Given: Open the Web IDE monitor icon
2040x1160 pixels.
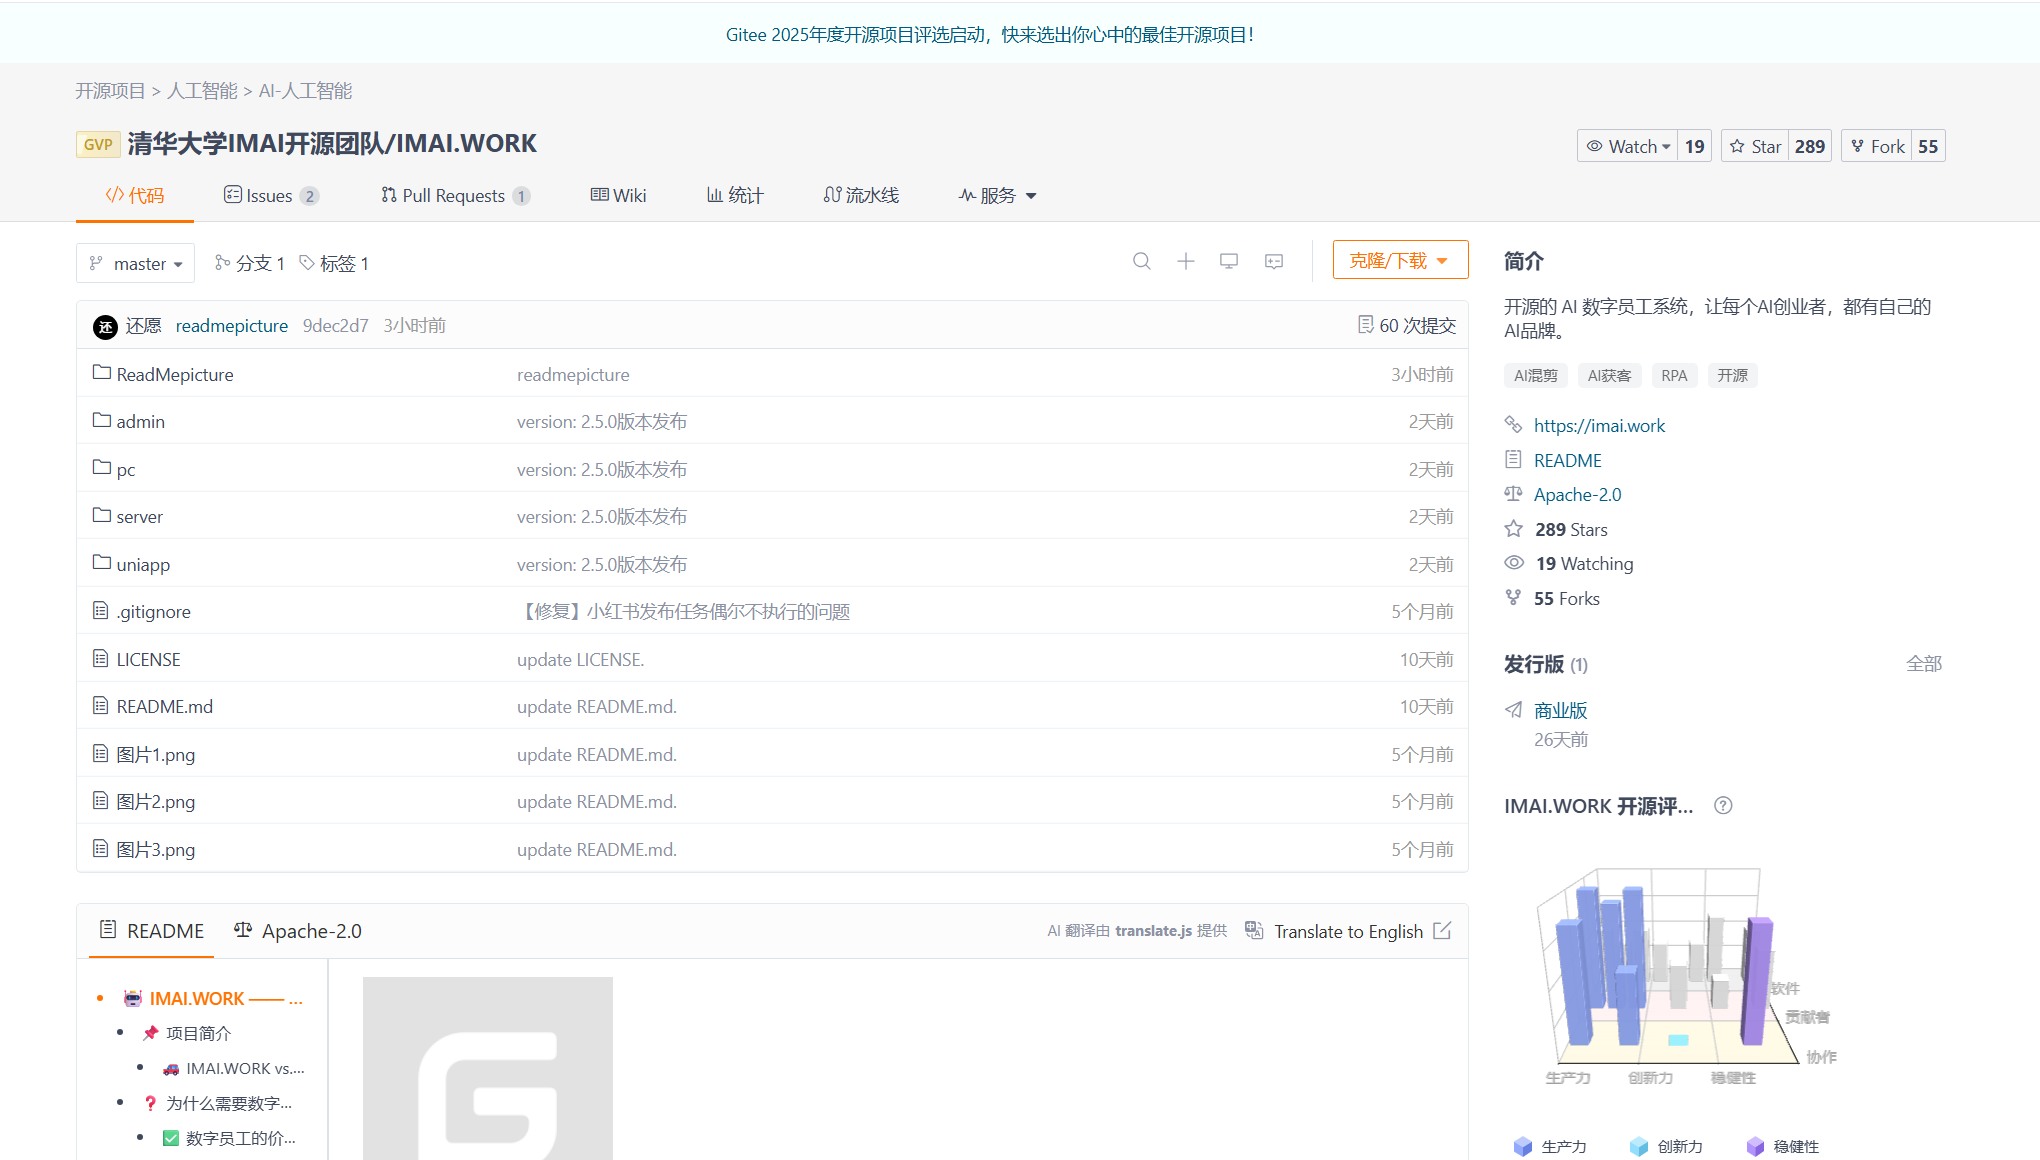Looking at the screenshot, I should click(x=1229, y=261).
